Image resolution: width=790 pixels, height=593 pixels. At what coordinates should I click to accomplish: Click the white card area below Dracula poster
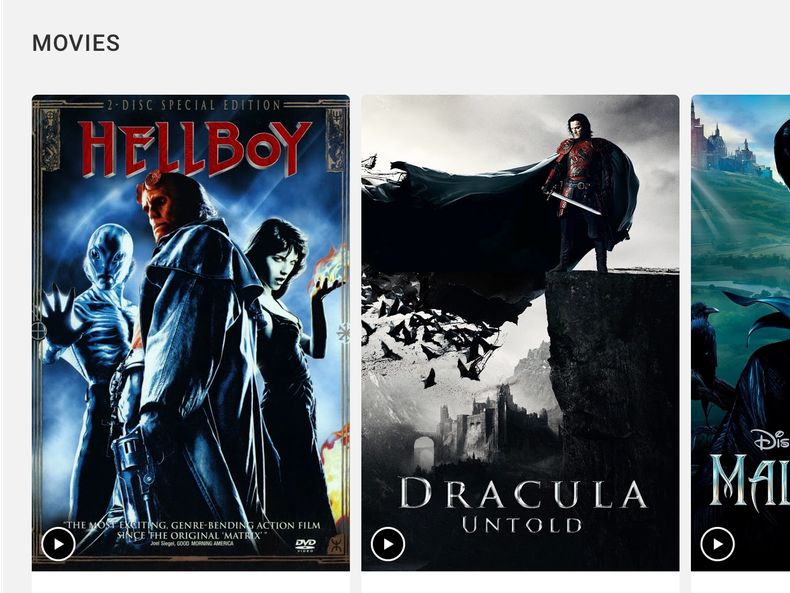pyautogui.click(x=520, y=582)
